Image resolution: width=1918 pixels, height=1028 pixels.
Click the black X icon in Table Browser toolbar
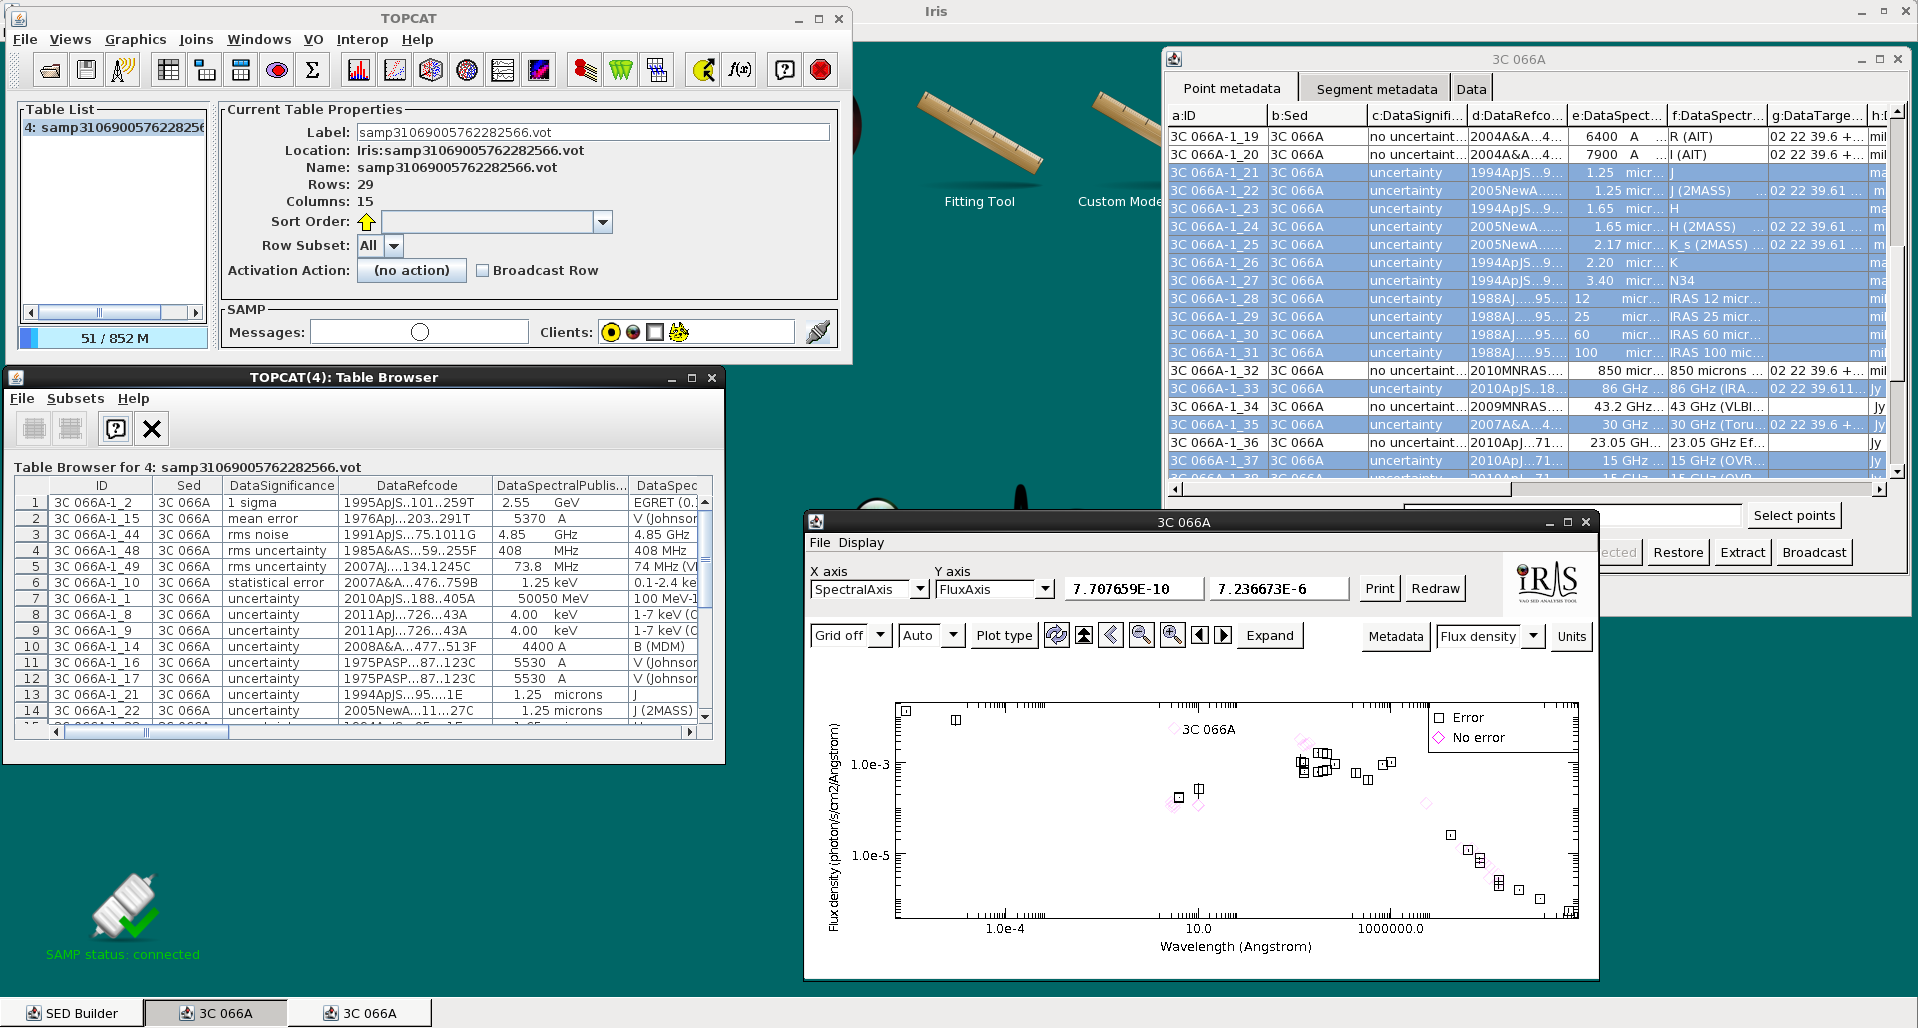click(152, 429)
